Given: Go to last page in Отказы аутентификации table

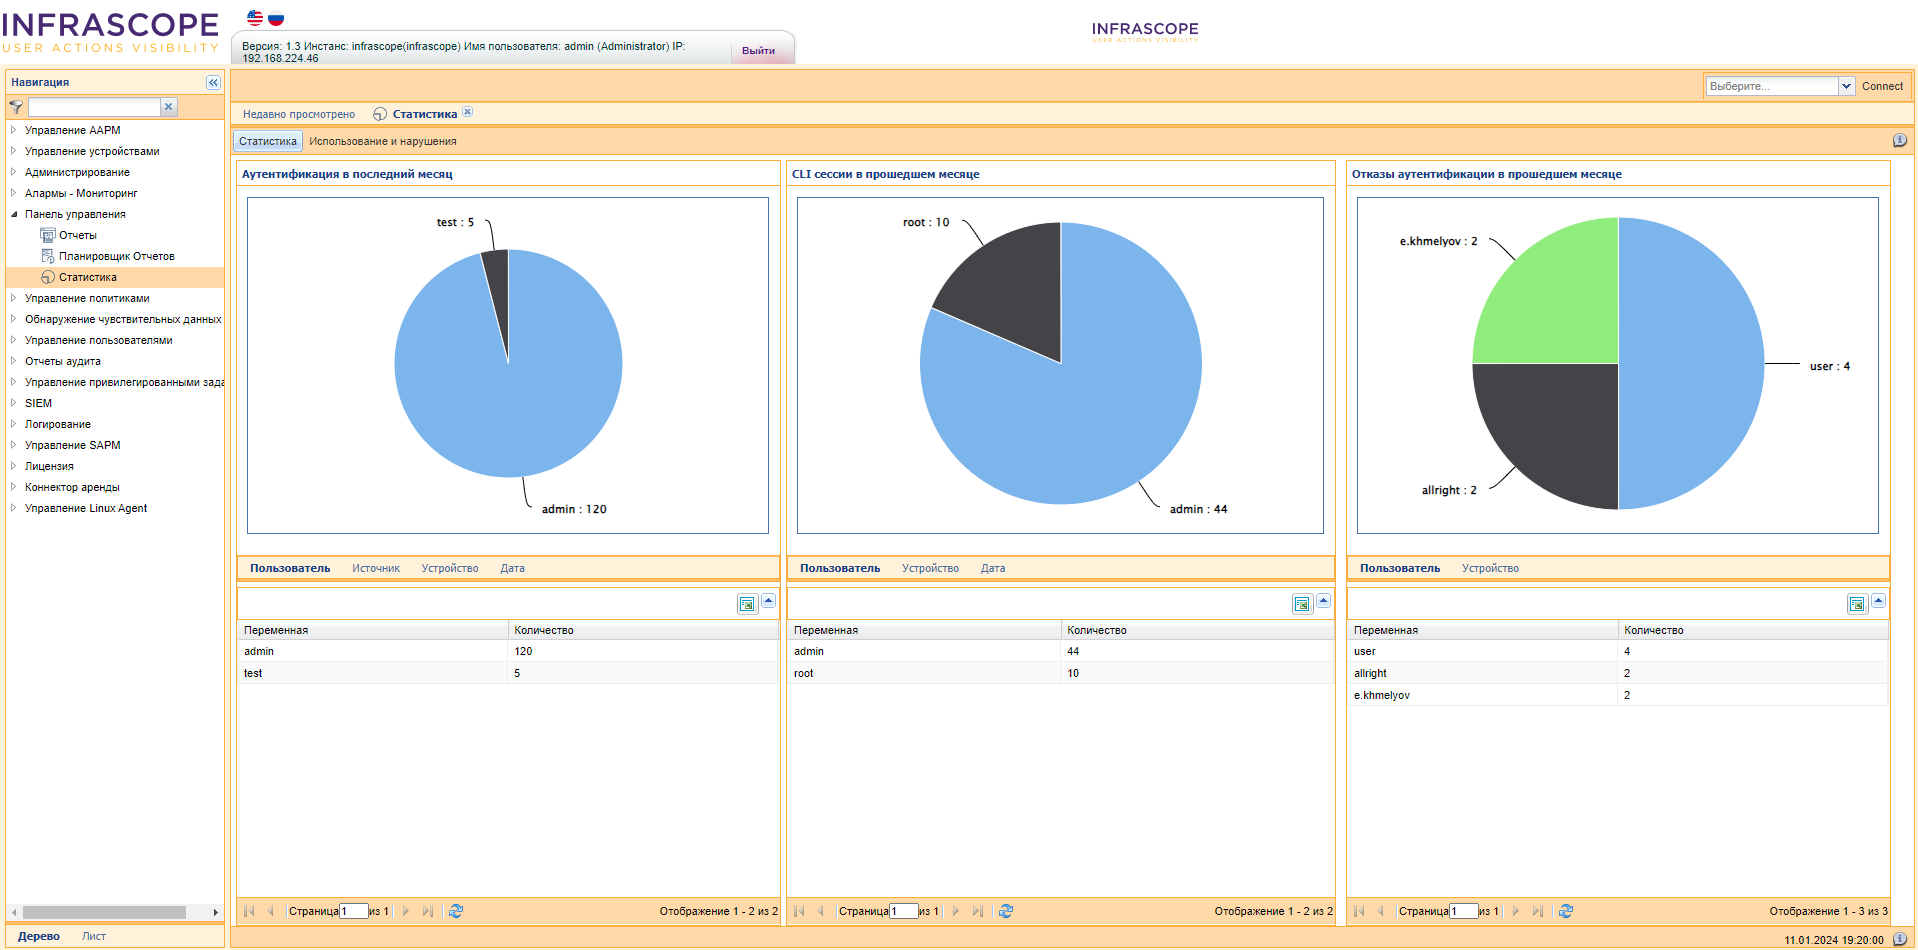Looking at the screenshot, I should click(x=1538, y=911).
